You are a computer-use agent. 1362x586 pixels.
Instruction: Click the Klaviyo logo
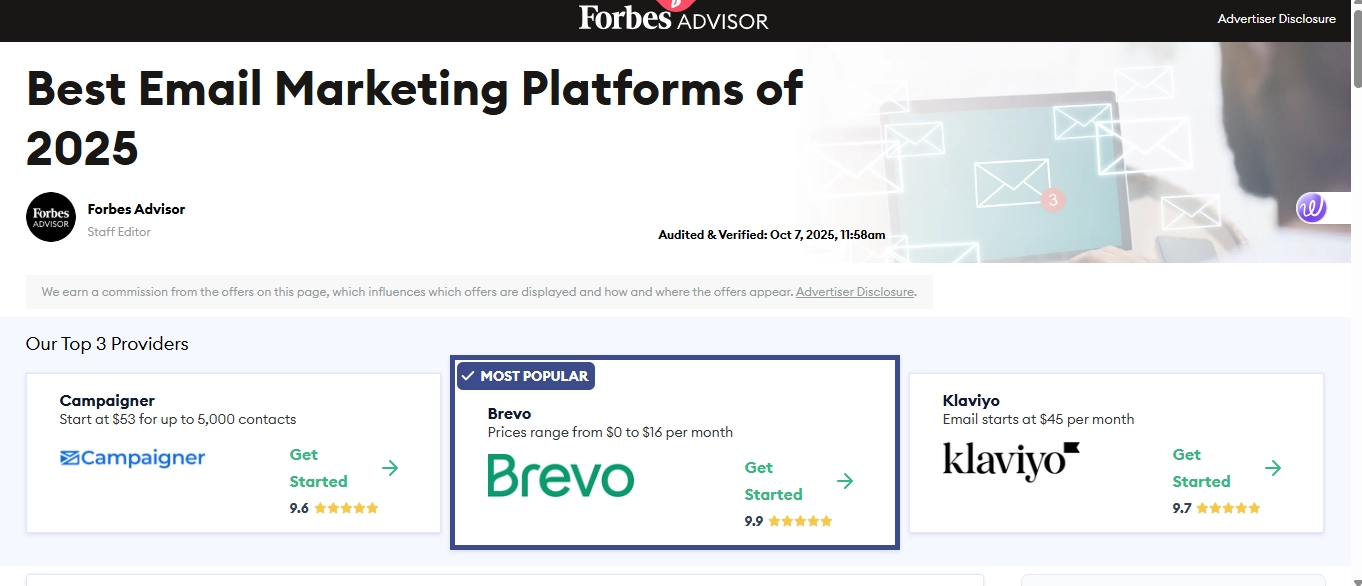[1011, 461]
